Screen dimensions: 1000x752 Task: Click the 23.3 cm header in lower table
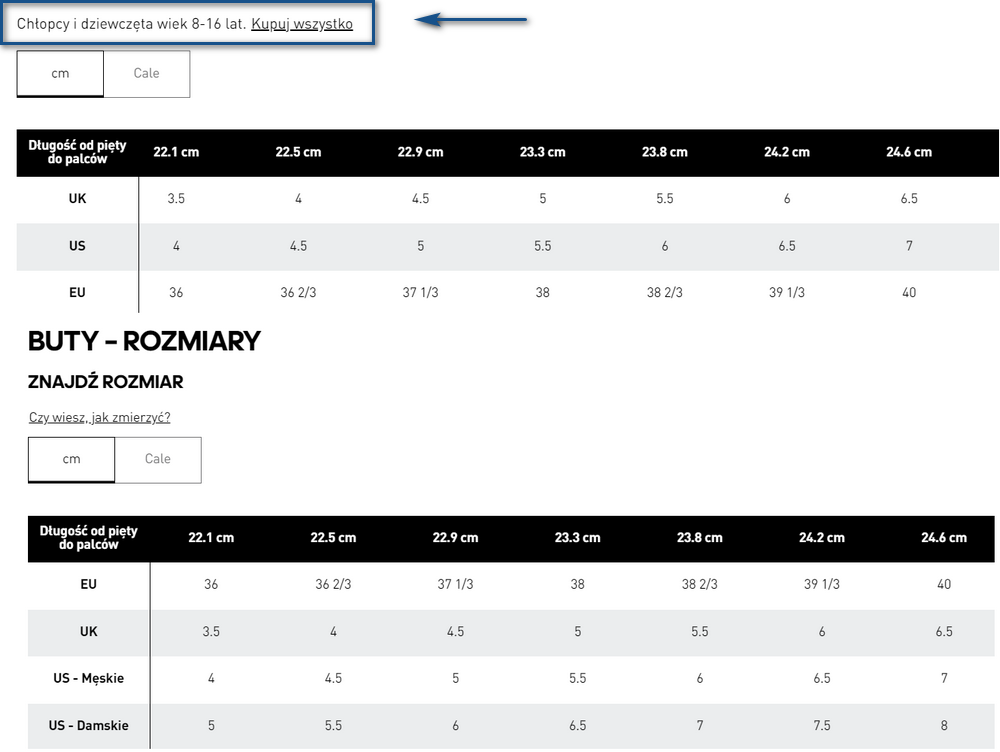click(577, 538)
